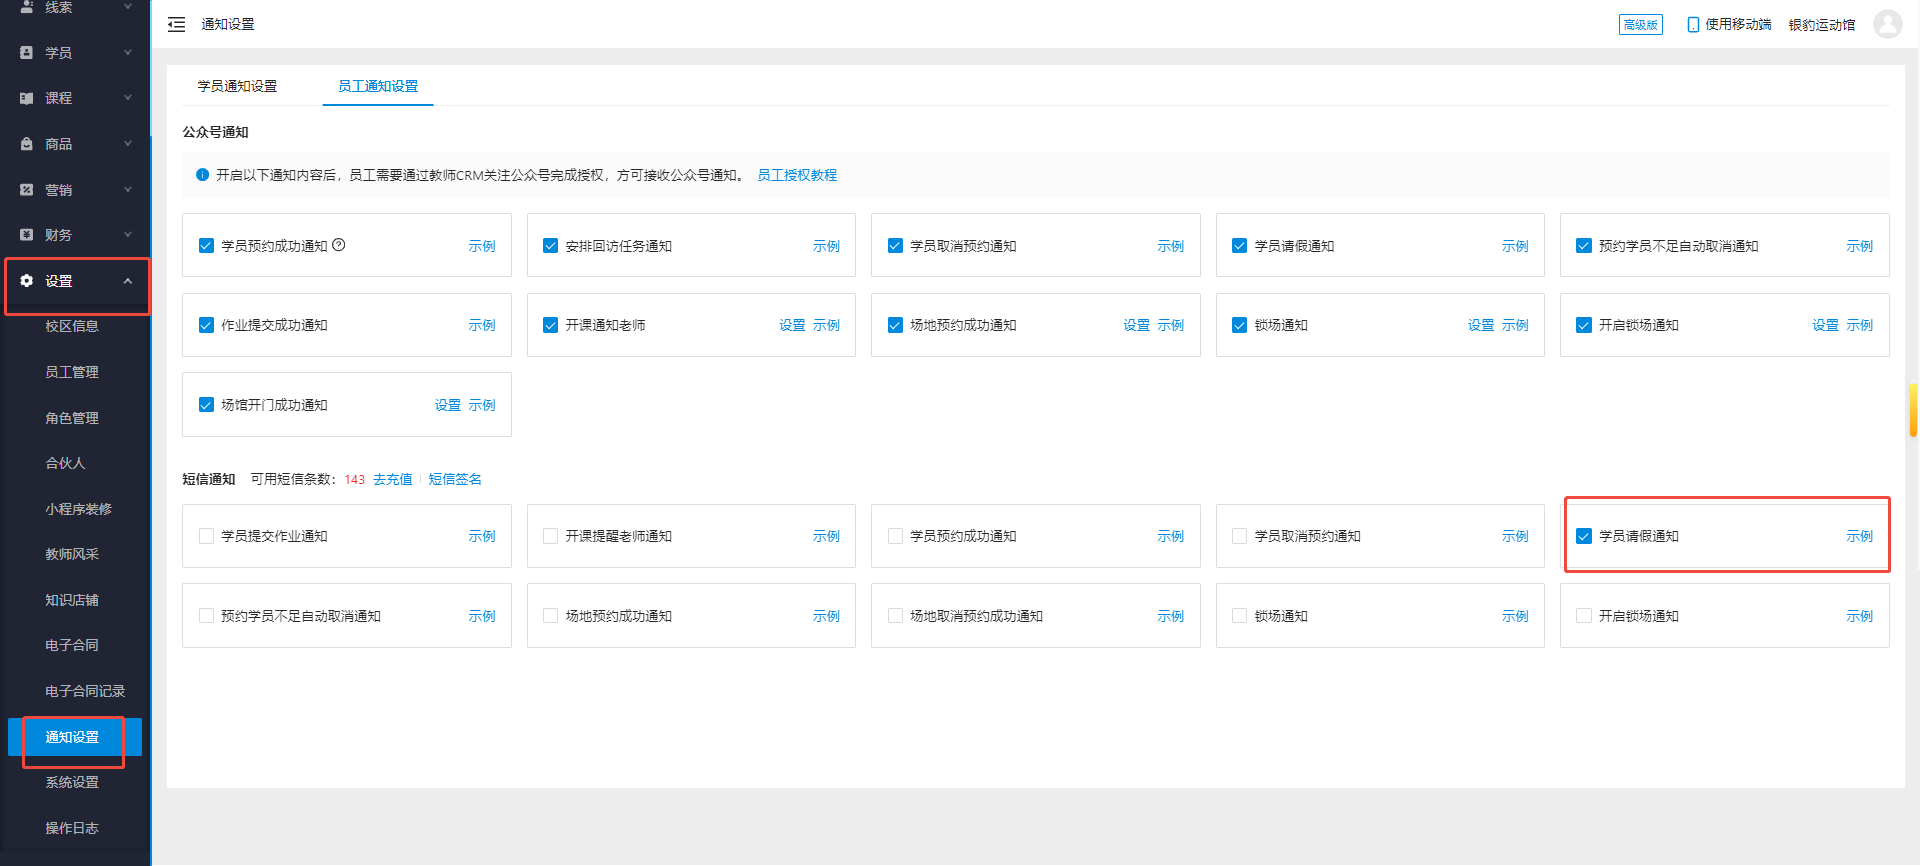View 示例 for 场馆开门成功通知
1920x866 pixels.
pyautogui.click(x=482, y=405)
